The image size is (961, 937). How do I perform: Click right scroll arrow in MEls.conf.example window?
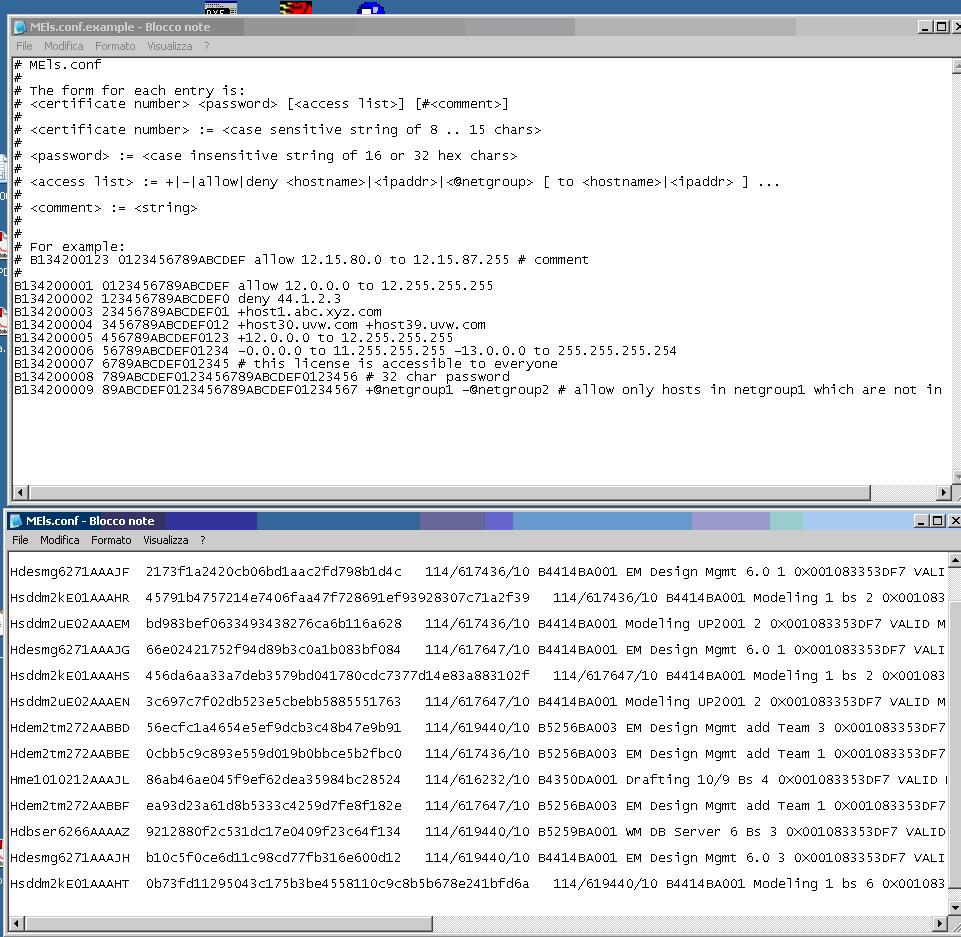(x=944, y=492)
